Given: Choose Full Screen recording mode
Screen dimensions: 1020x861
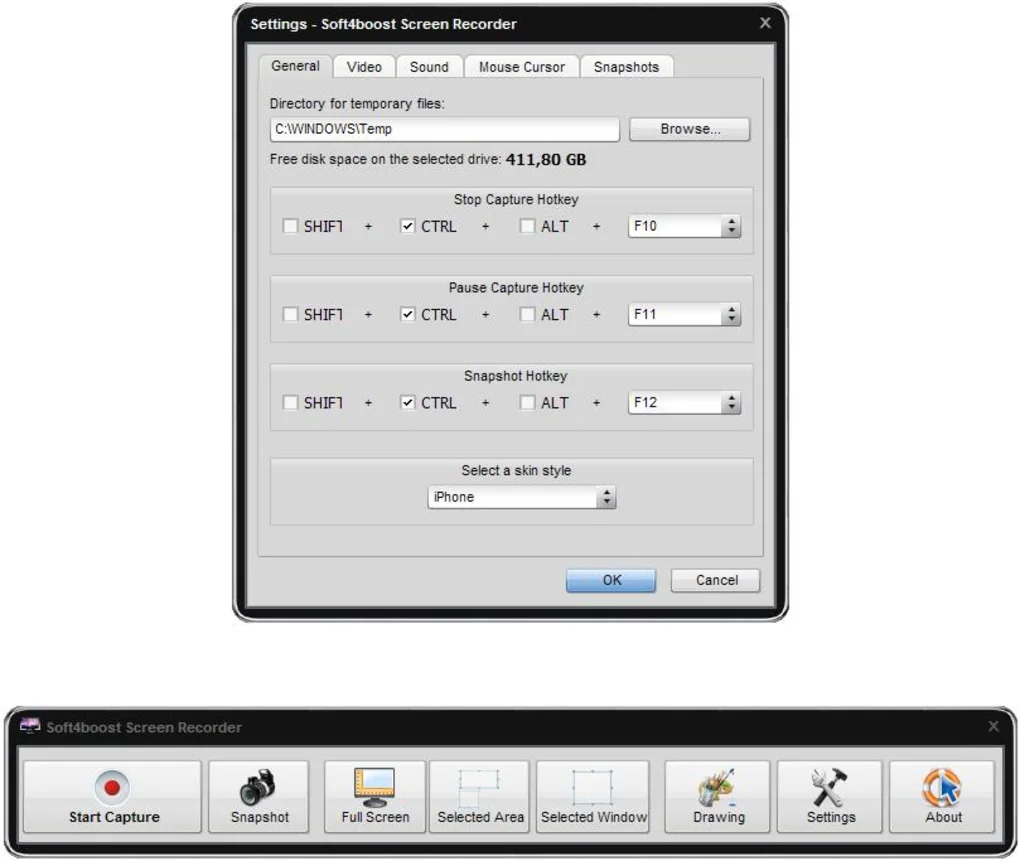Looking at the screenshot, I should [x=374, y=785].
